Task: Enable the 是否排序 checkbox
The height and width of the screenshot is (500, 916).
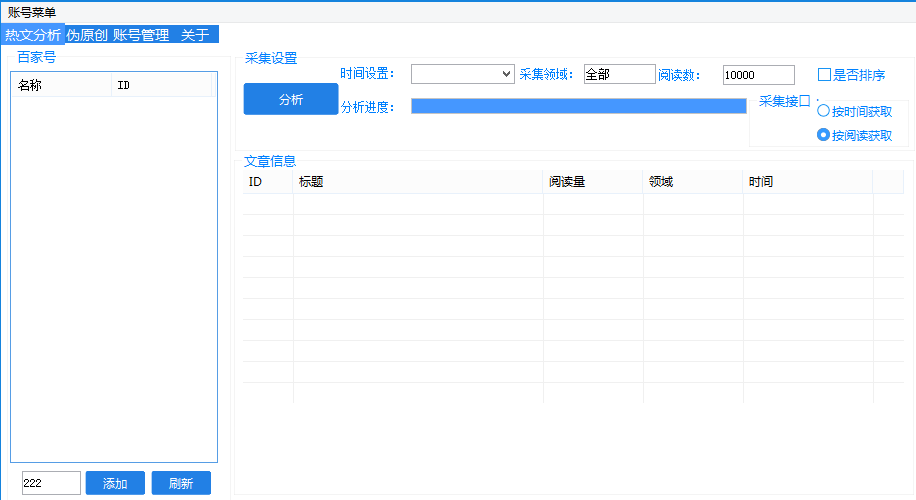Action: tap(825, 75)
